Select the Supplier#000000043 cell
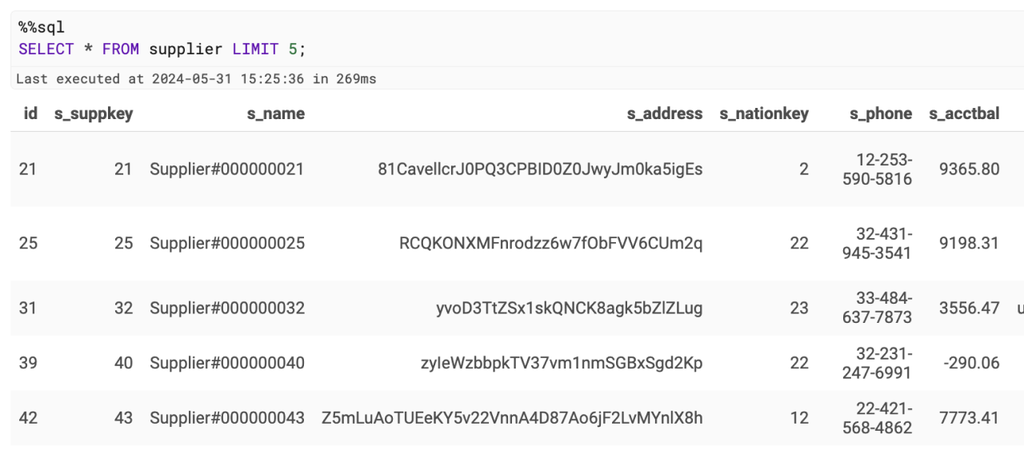The width and height of the screenshot is (1024, 454). (227, 417)
